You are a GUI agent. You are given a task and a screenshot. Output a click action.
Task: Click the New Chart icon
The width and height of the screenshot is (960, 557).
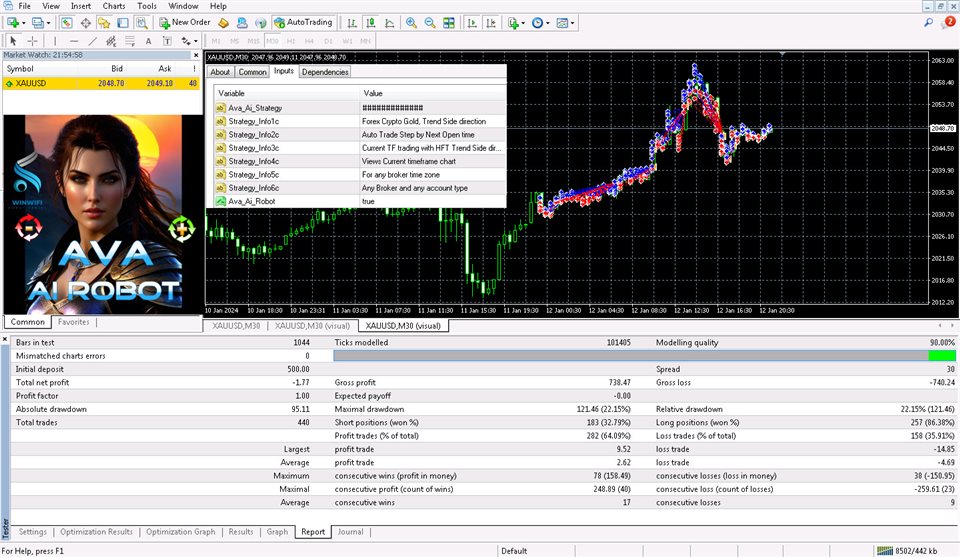coord(12,23)
